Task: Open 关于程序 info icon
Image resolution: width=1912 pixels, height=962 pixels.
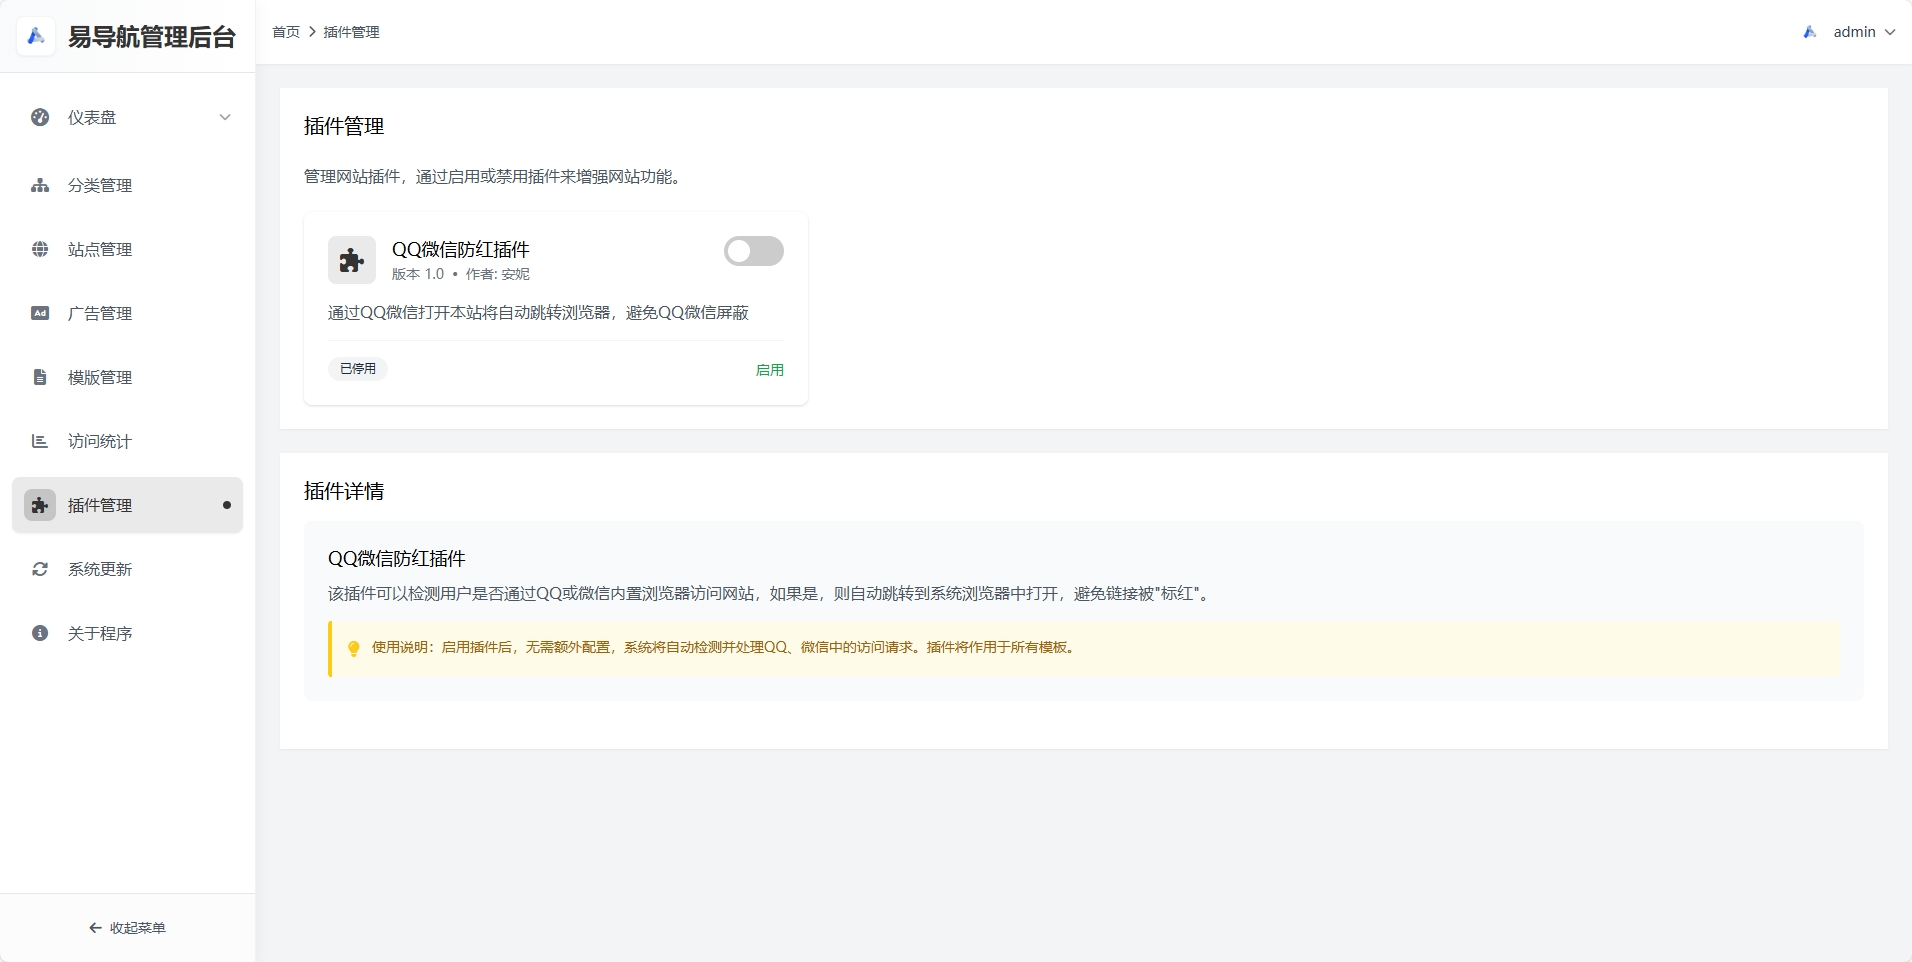Action: [39, 633]
